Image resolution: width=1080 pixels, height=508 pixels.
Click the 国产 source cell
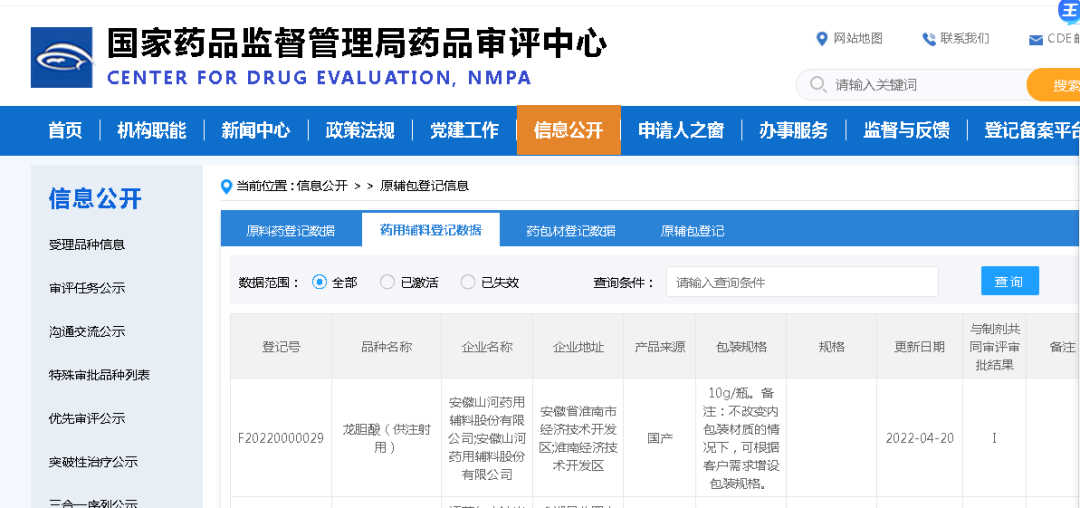point(660,438)
